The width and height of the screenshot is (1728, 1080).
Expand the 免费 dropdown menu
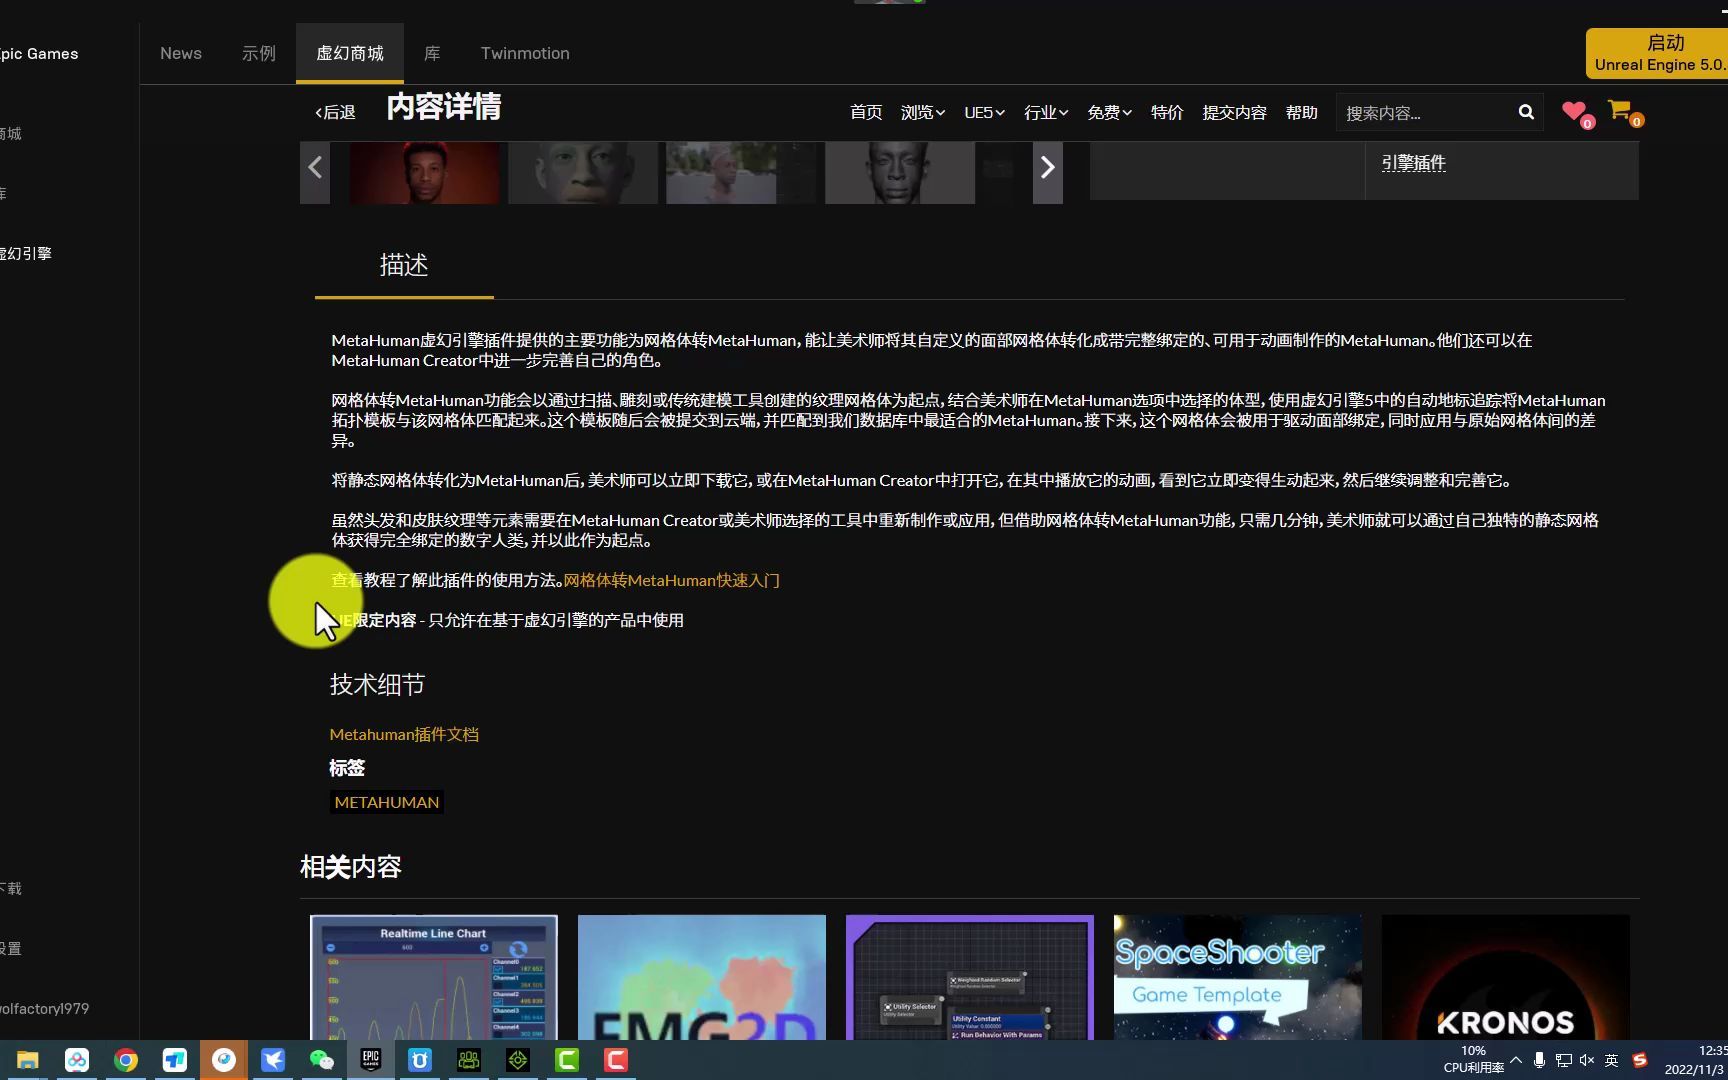click(1109, 112)
